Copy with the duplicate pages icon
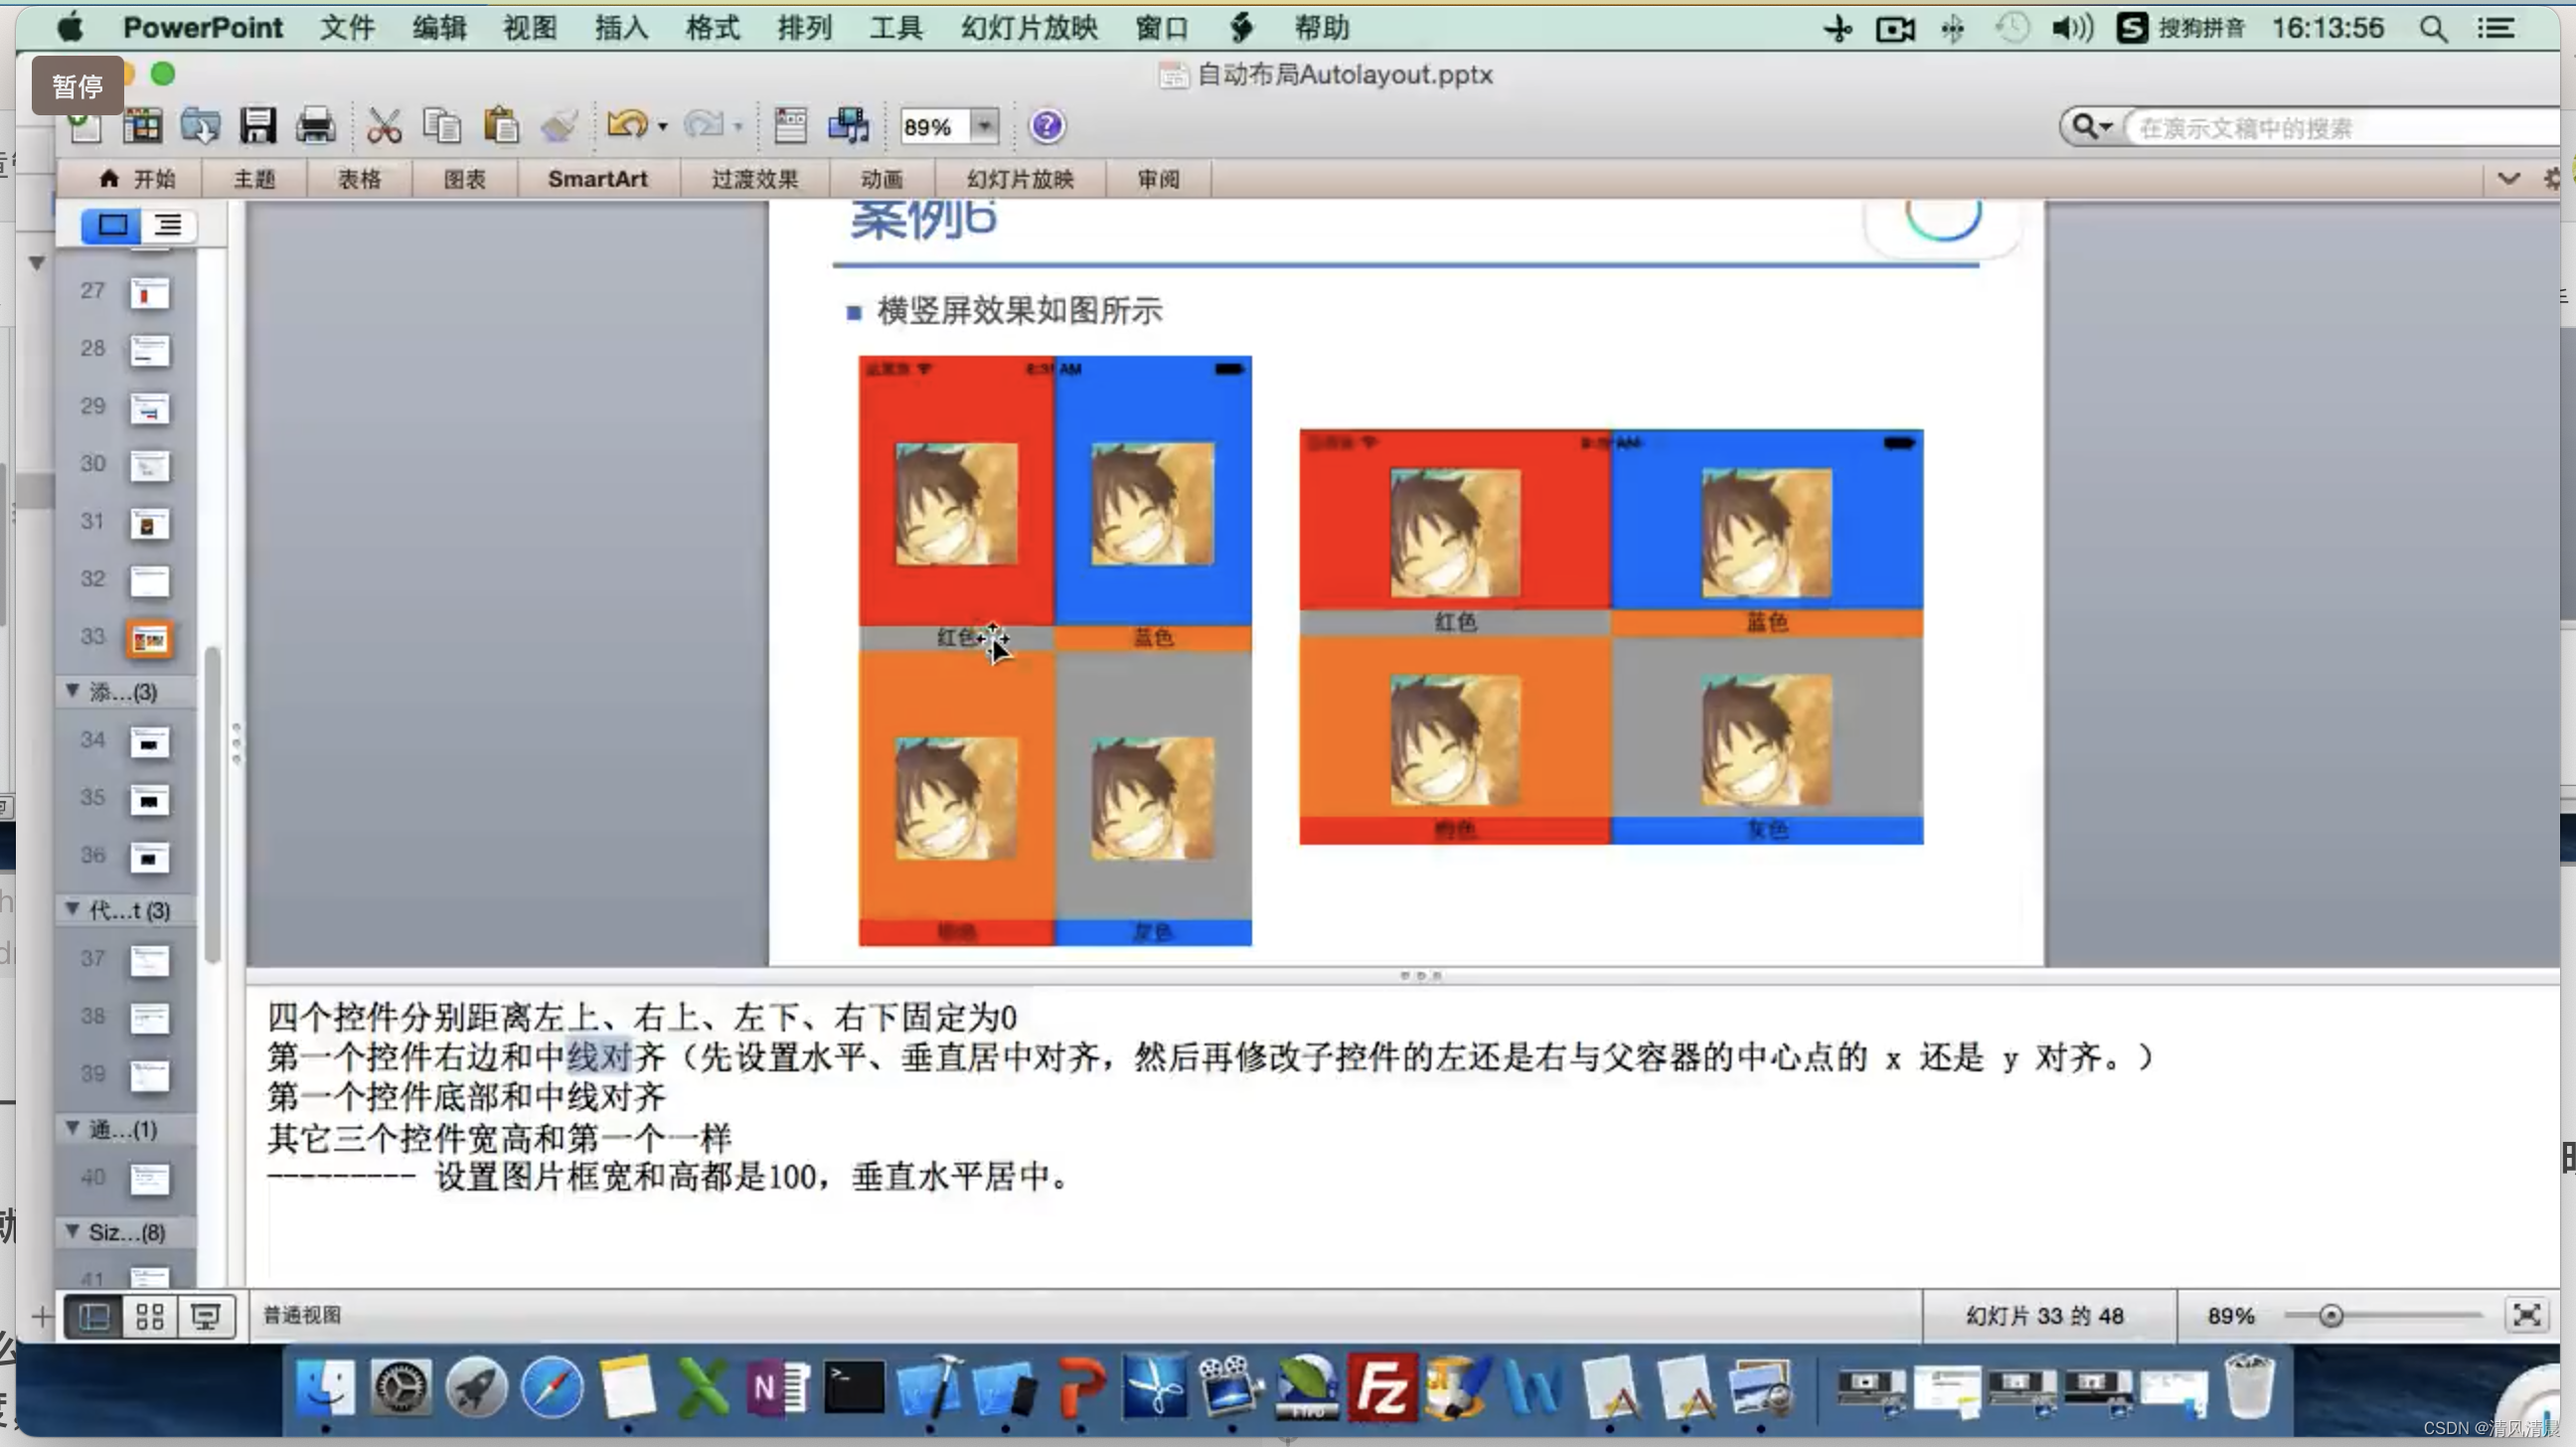Image resolution: width=2576 pixels, height=1447 pixels. pyautogui.click(x=442, y=126)
